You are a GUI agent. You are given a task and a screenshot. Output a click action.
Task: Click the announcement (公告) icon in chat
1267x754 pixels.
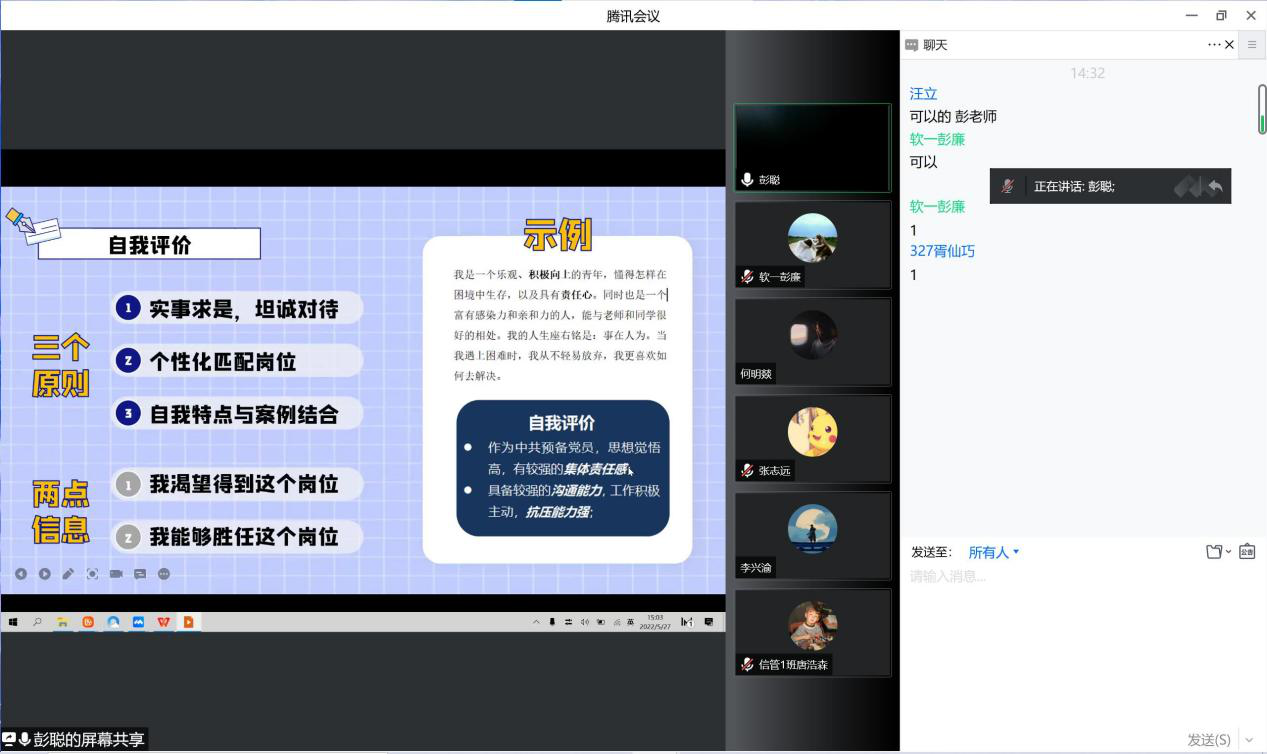pos(1247,551)
